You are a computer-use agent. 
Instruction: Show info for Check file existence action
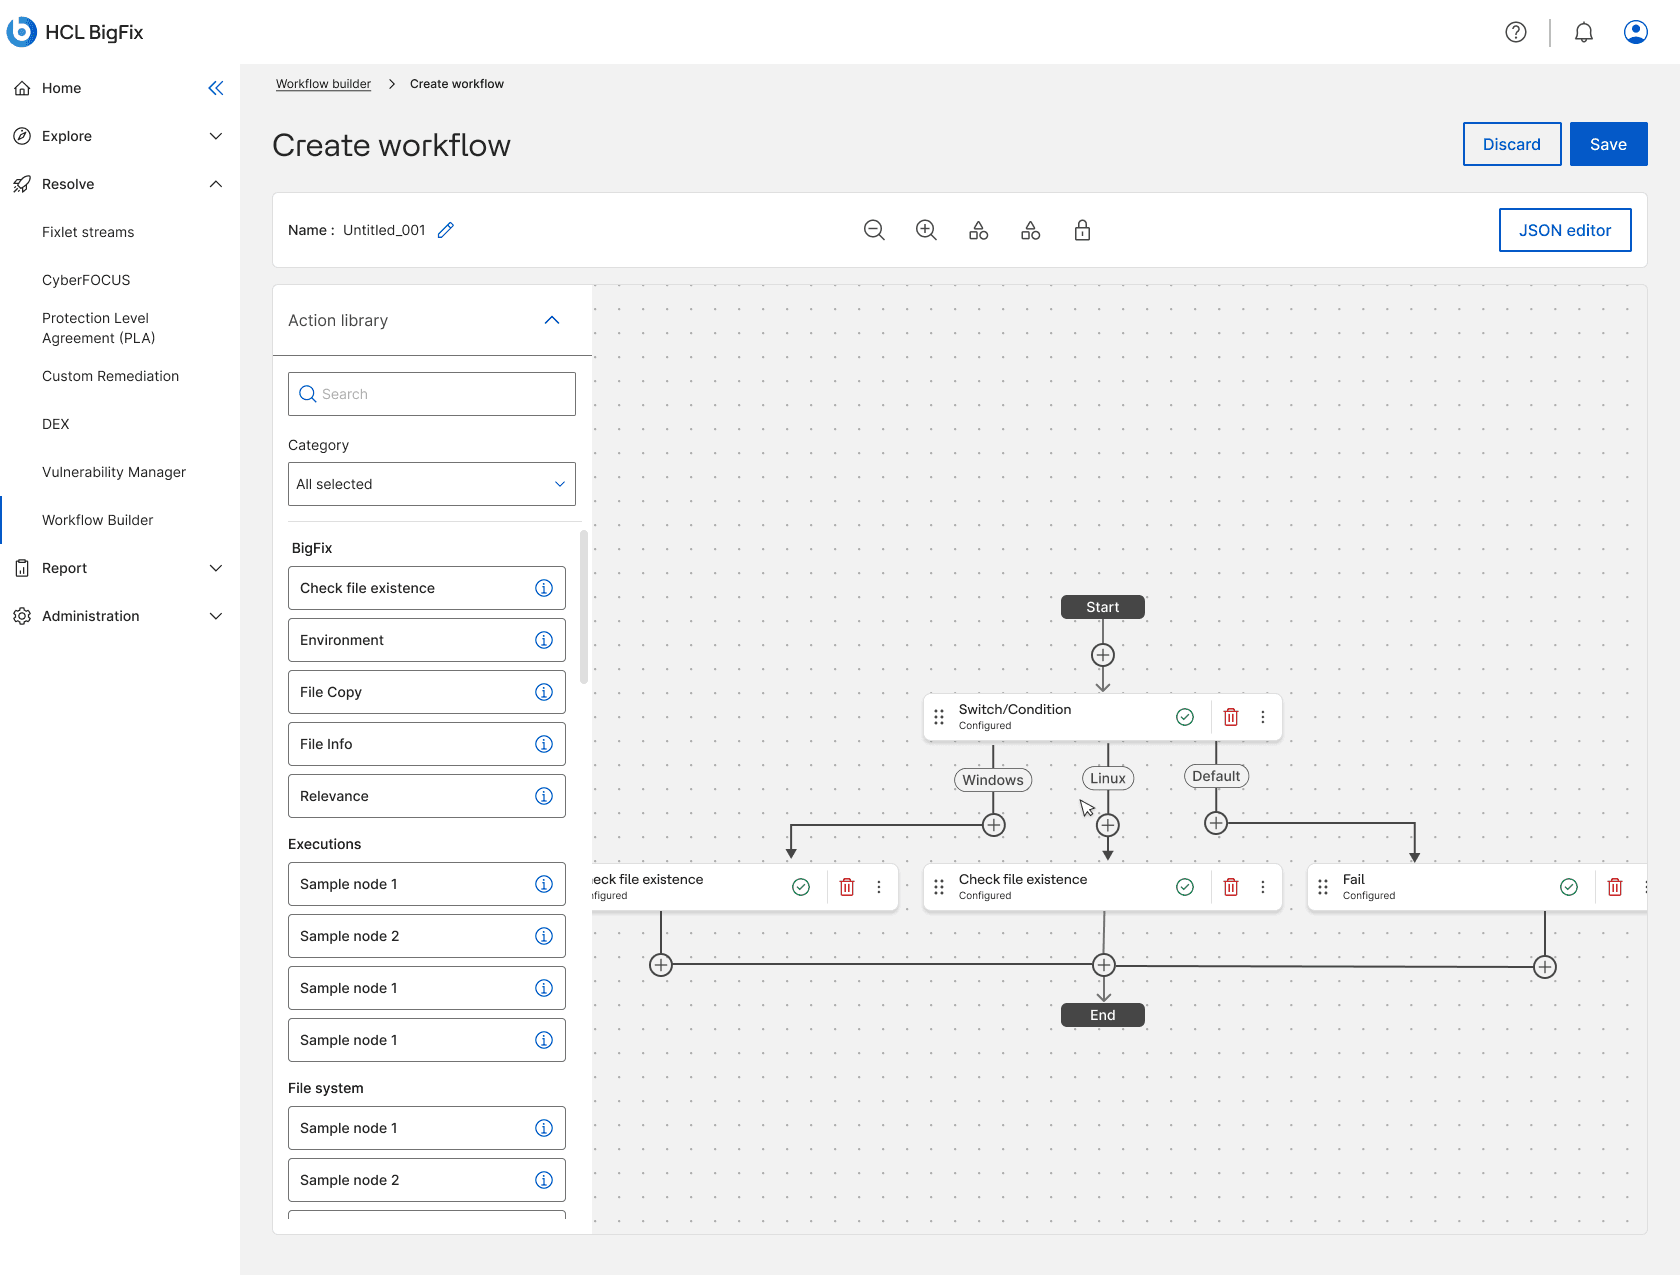click(x=544, y=588)
